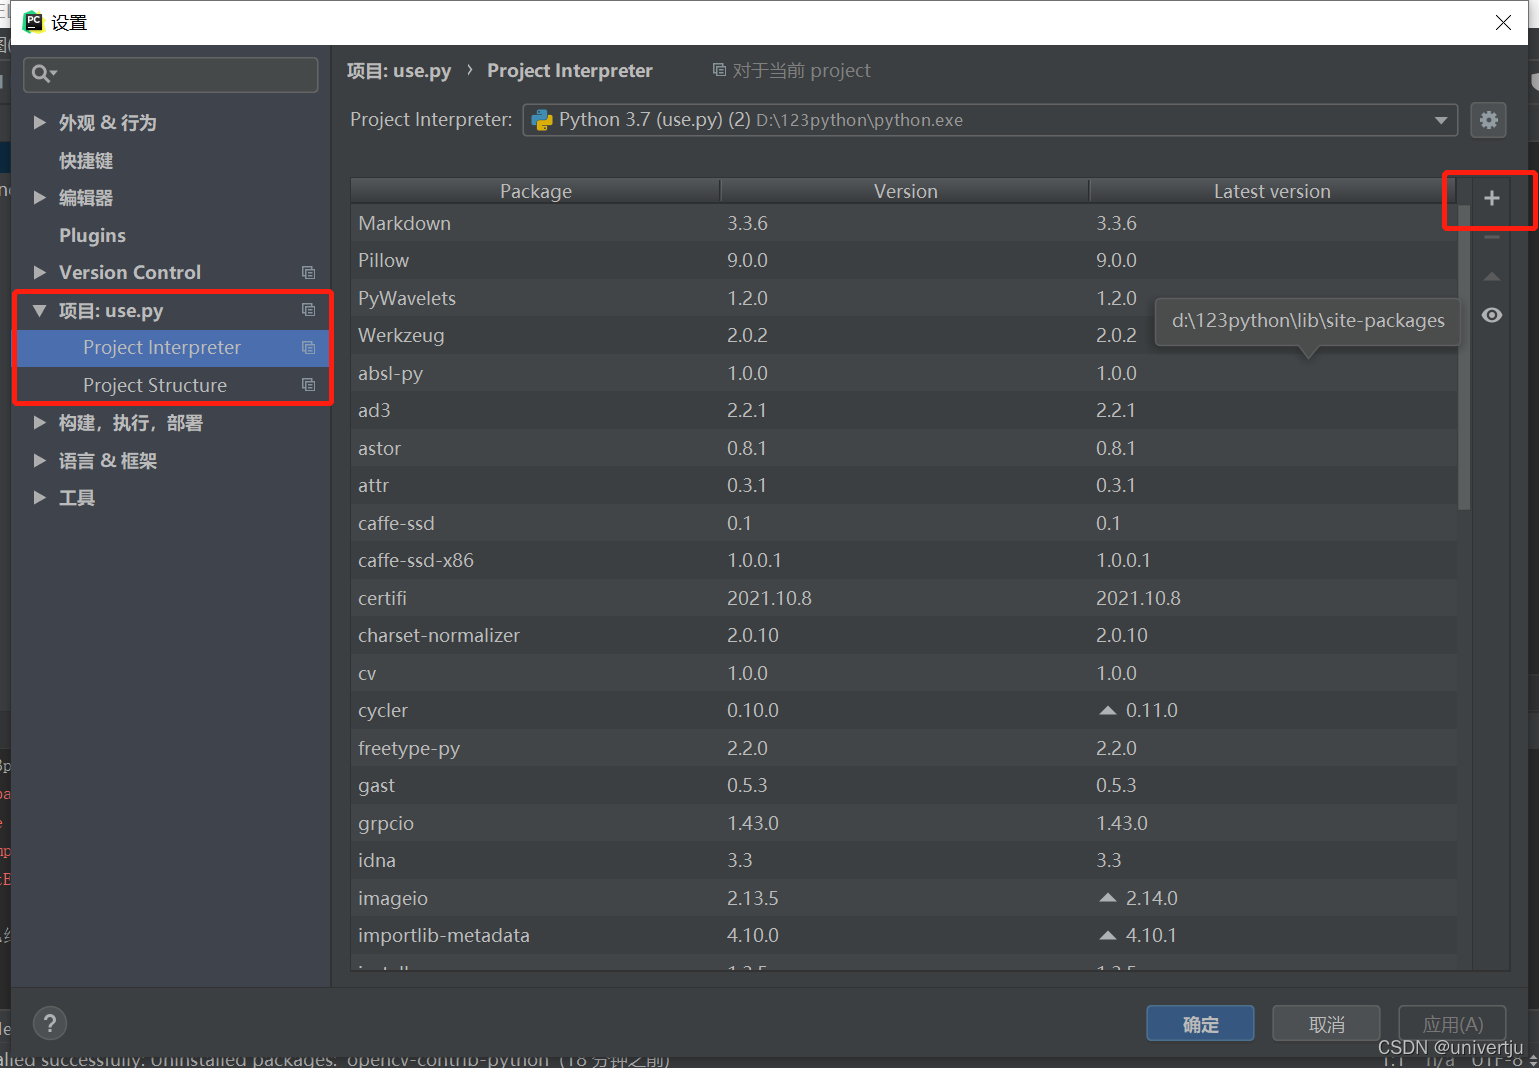Select the grpcio package row
1539x1068 pixels.
(x=904, y=823)
